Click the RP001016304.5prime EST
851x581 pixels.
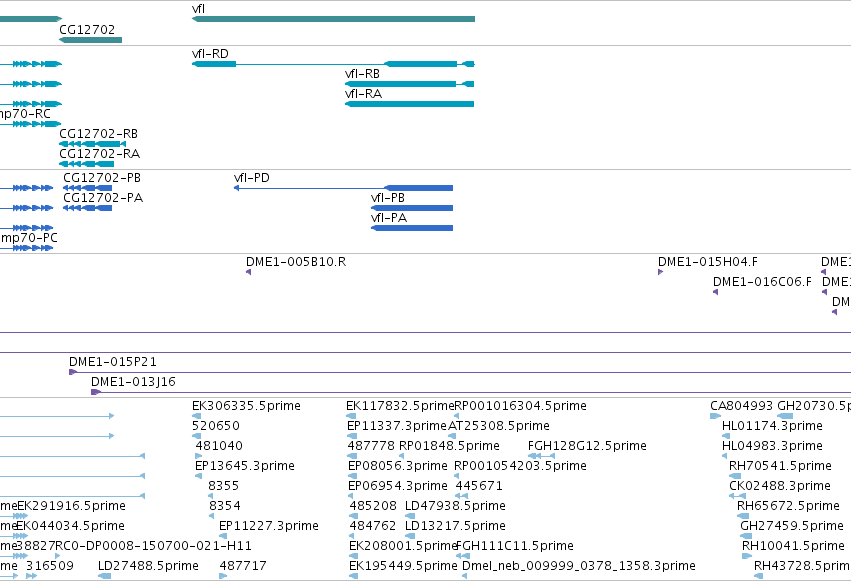(x=457, y=416)
